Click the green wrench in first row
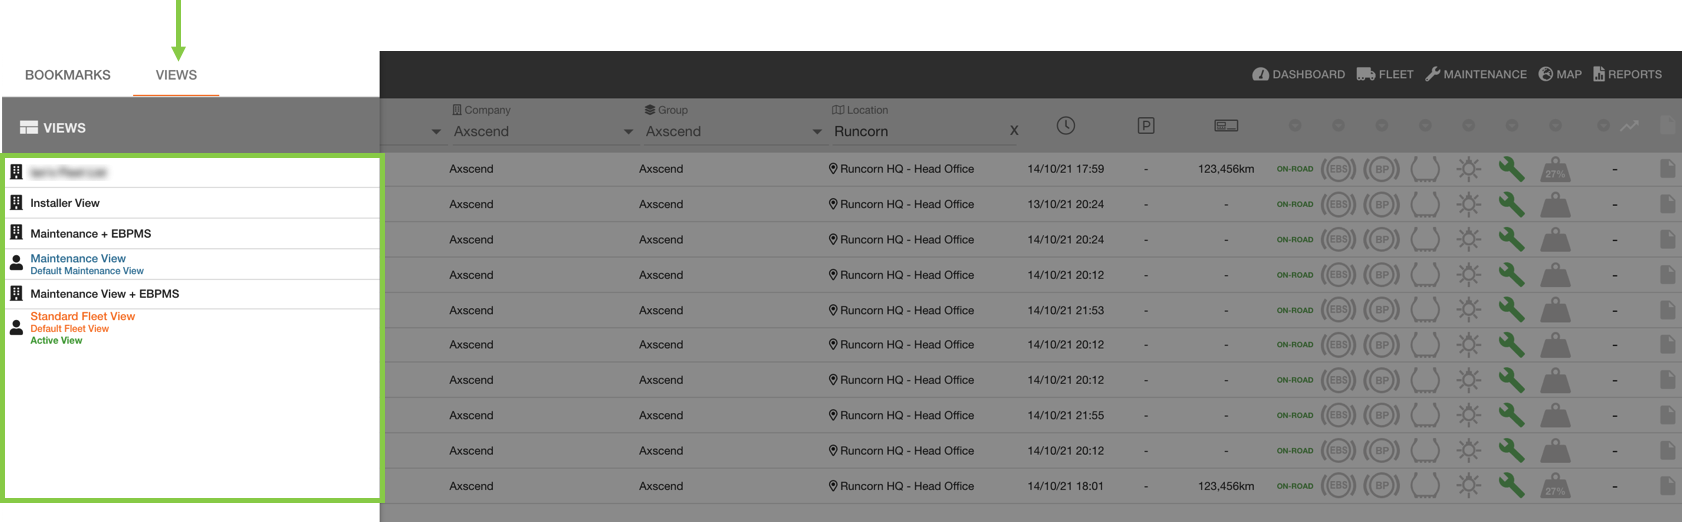Image resolution: width=1685 pixels, height=526 pixels. (x=1511, y=169)
